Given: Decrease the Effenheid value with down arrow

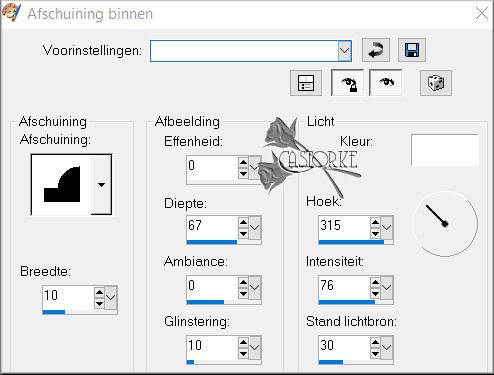Looking at the screenshot, I should click(x=243, y=173).
